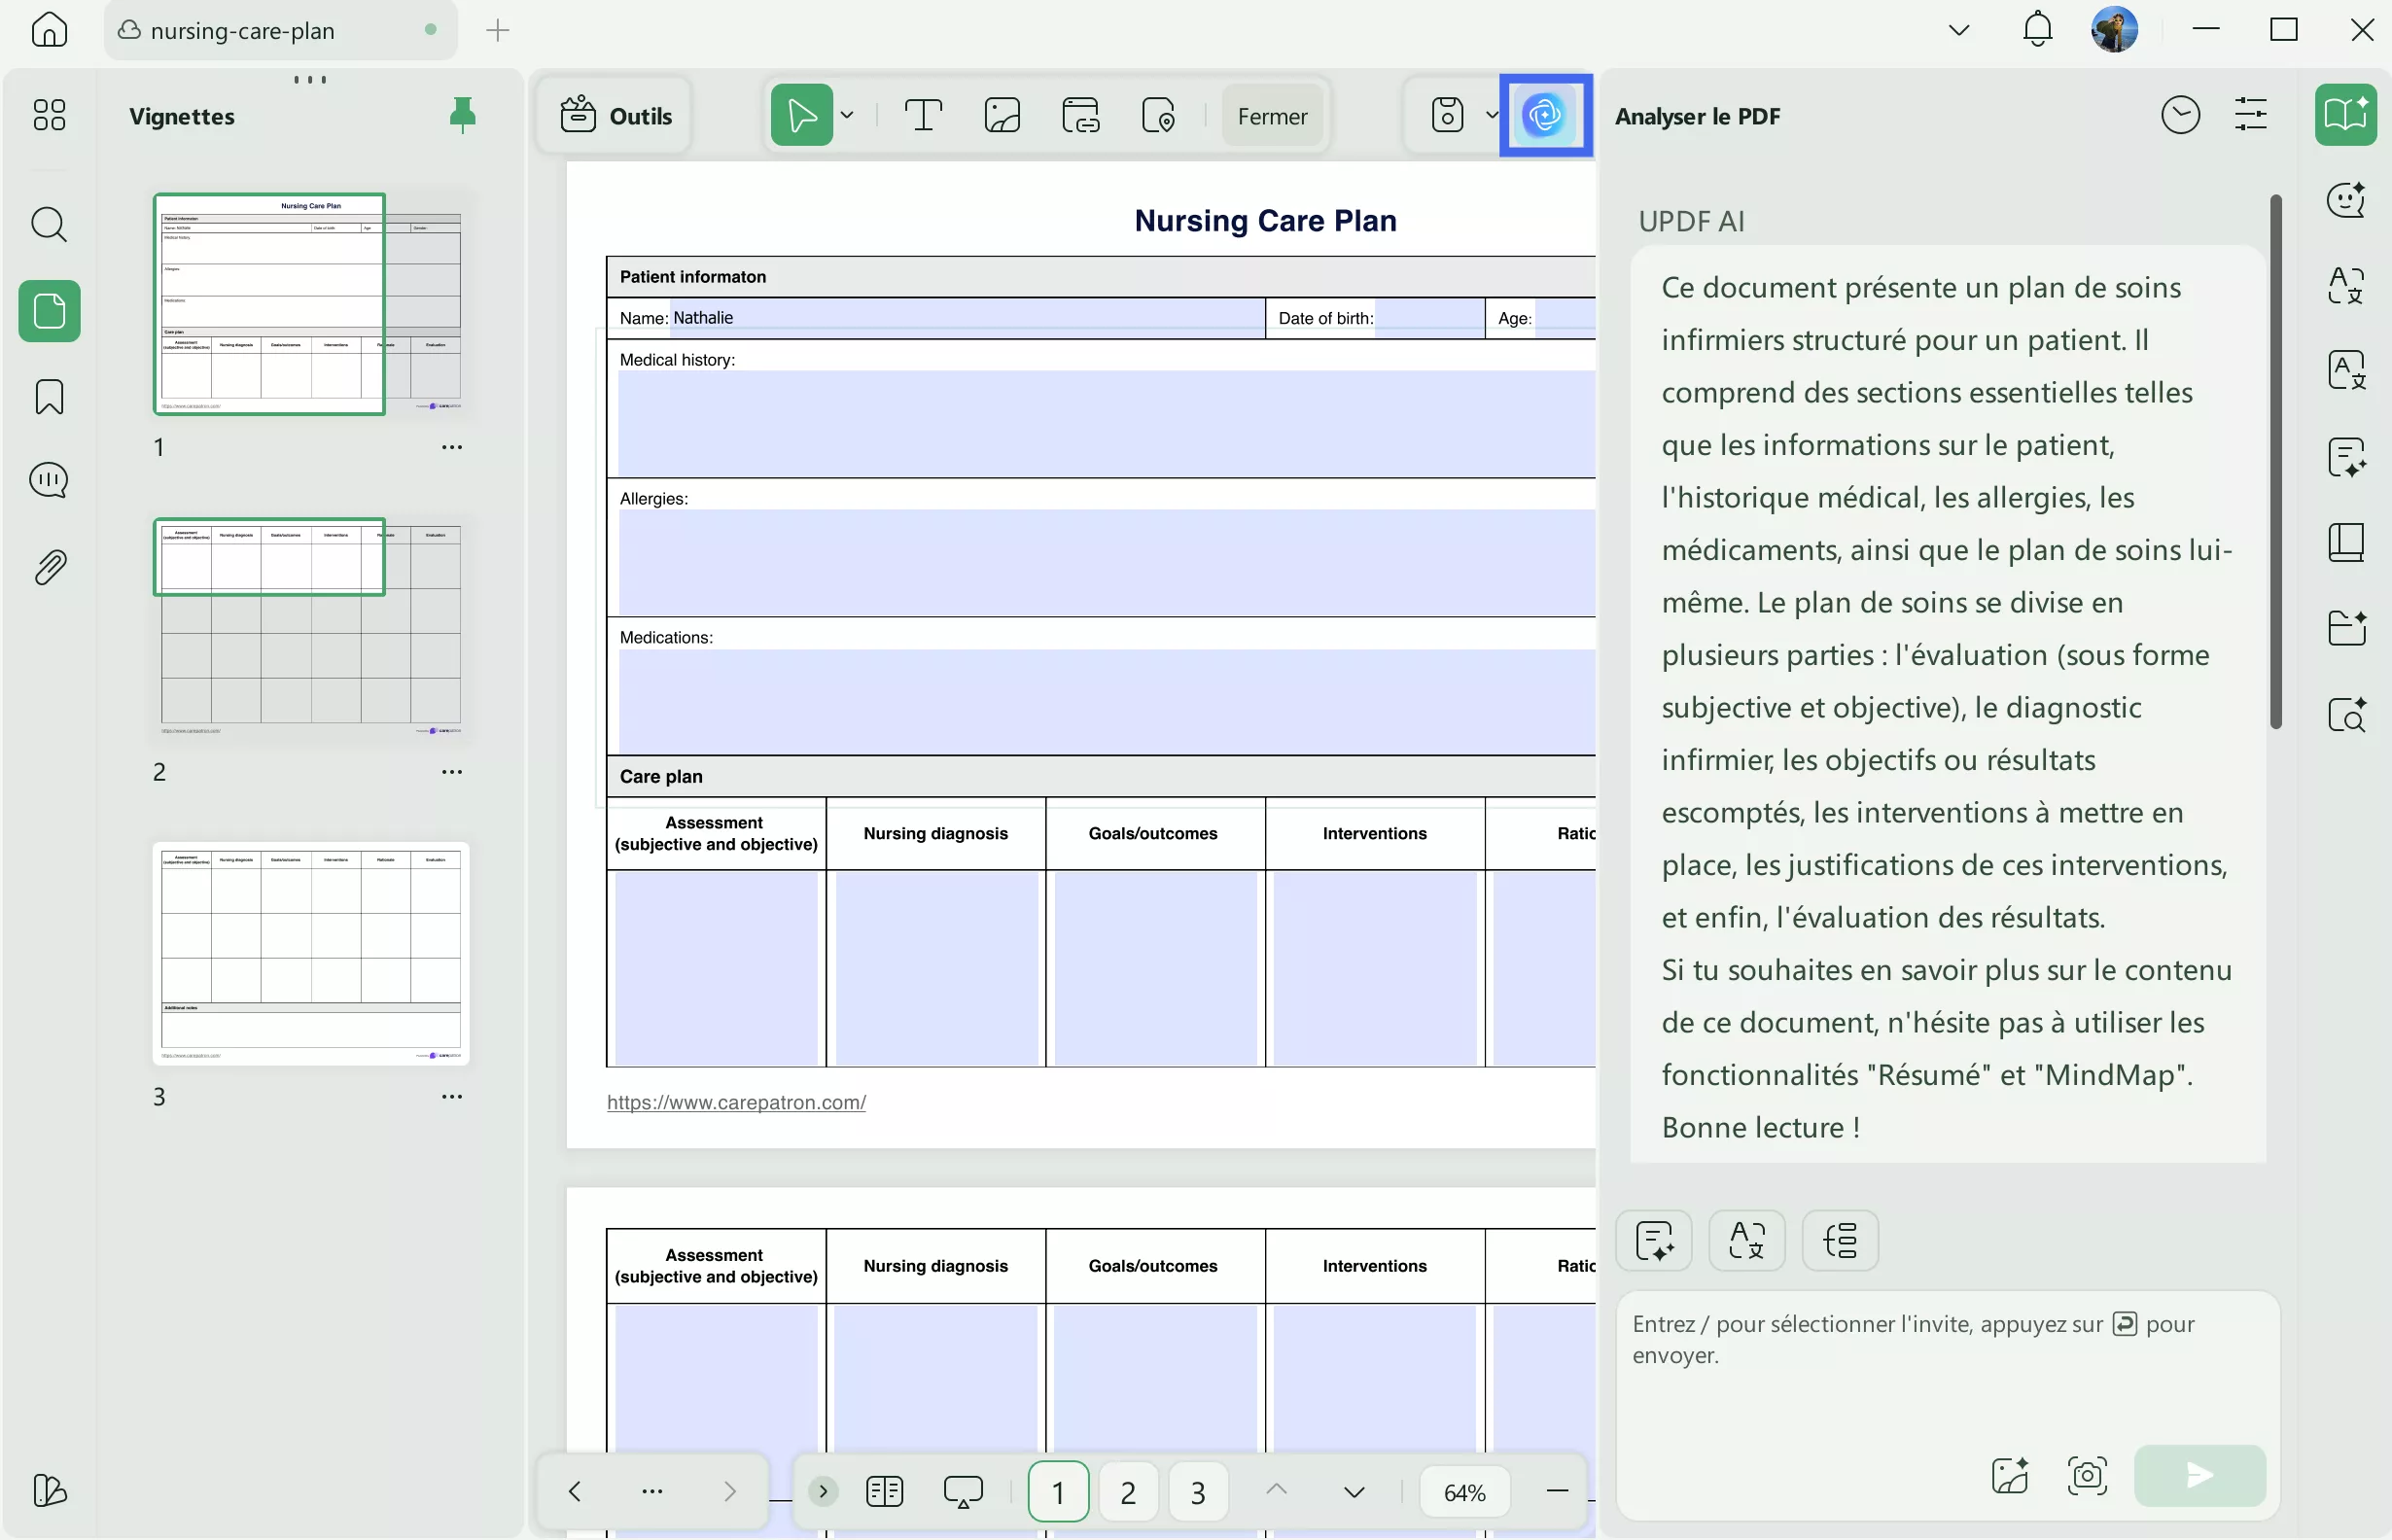Go to next view arrow

click(x=730, y=1491)
